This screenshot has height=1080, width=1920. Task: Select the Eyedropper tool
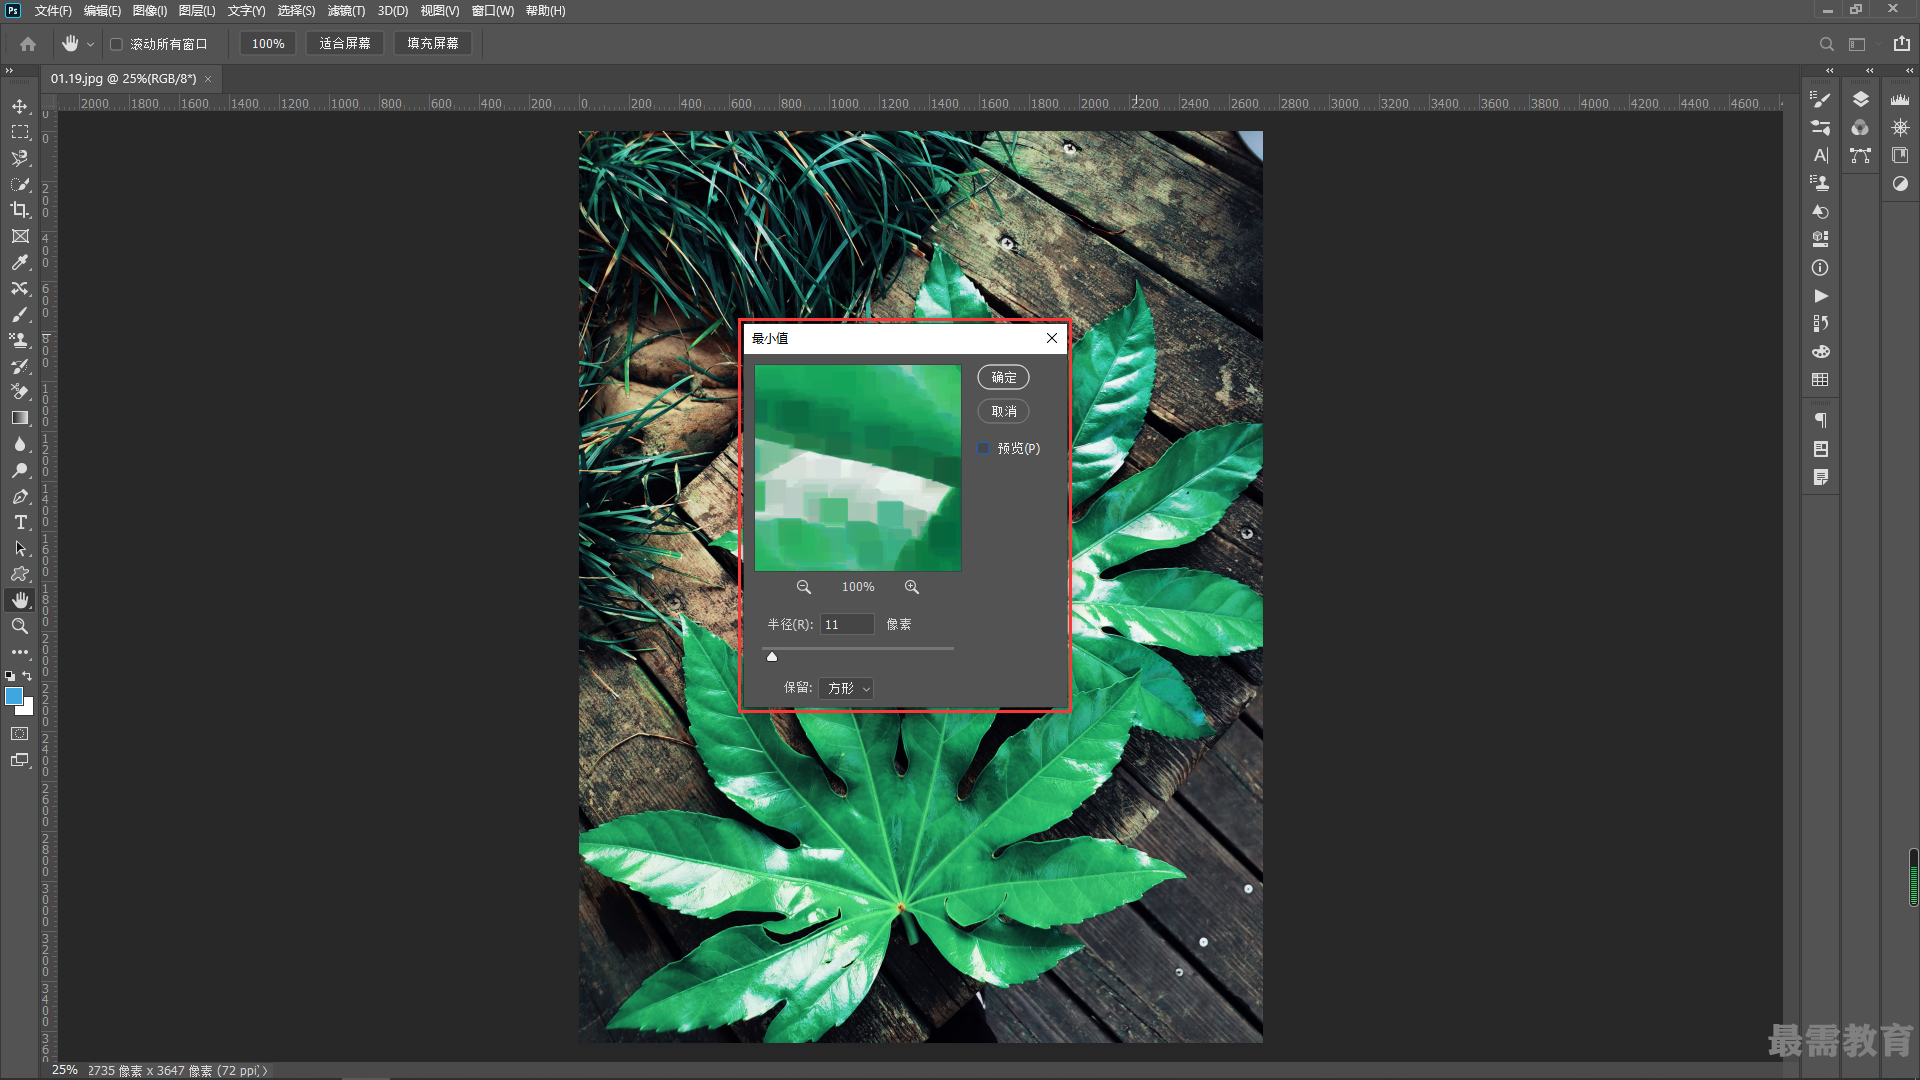20,262
